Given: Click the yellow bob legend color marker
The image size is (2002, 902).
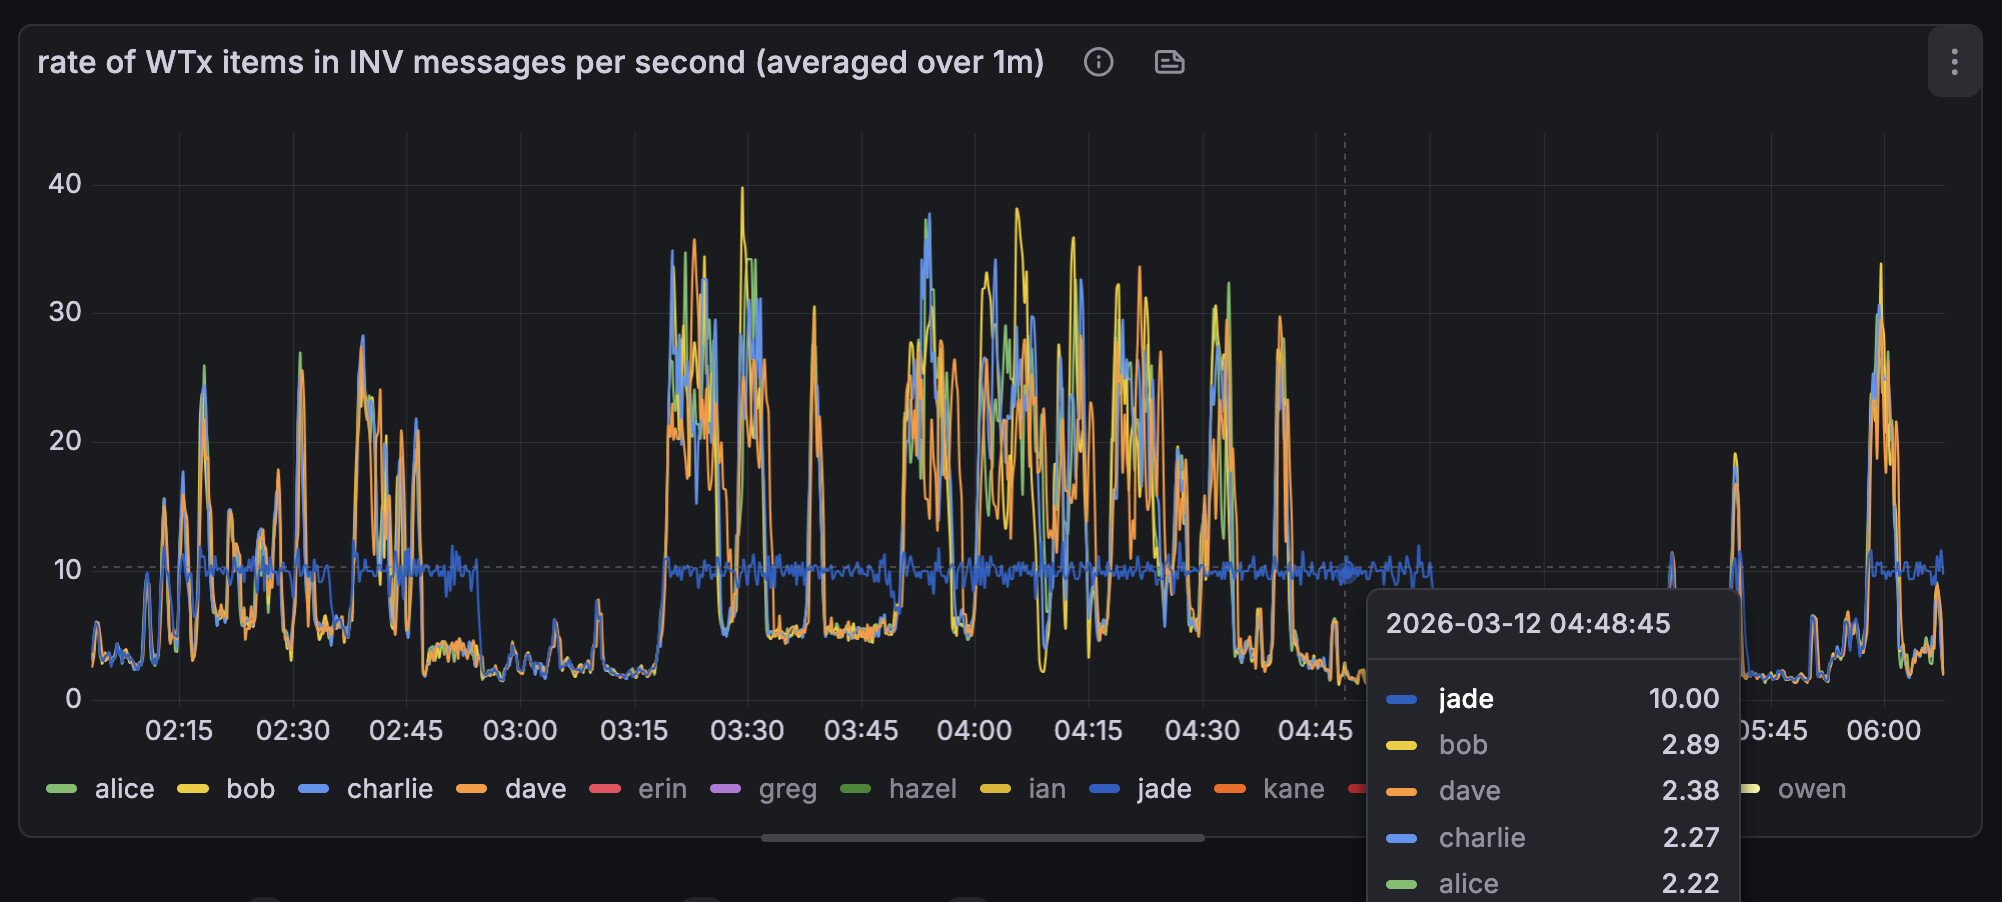Looking at the screenshot, I should 193,789.
